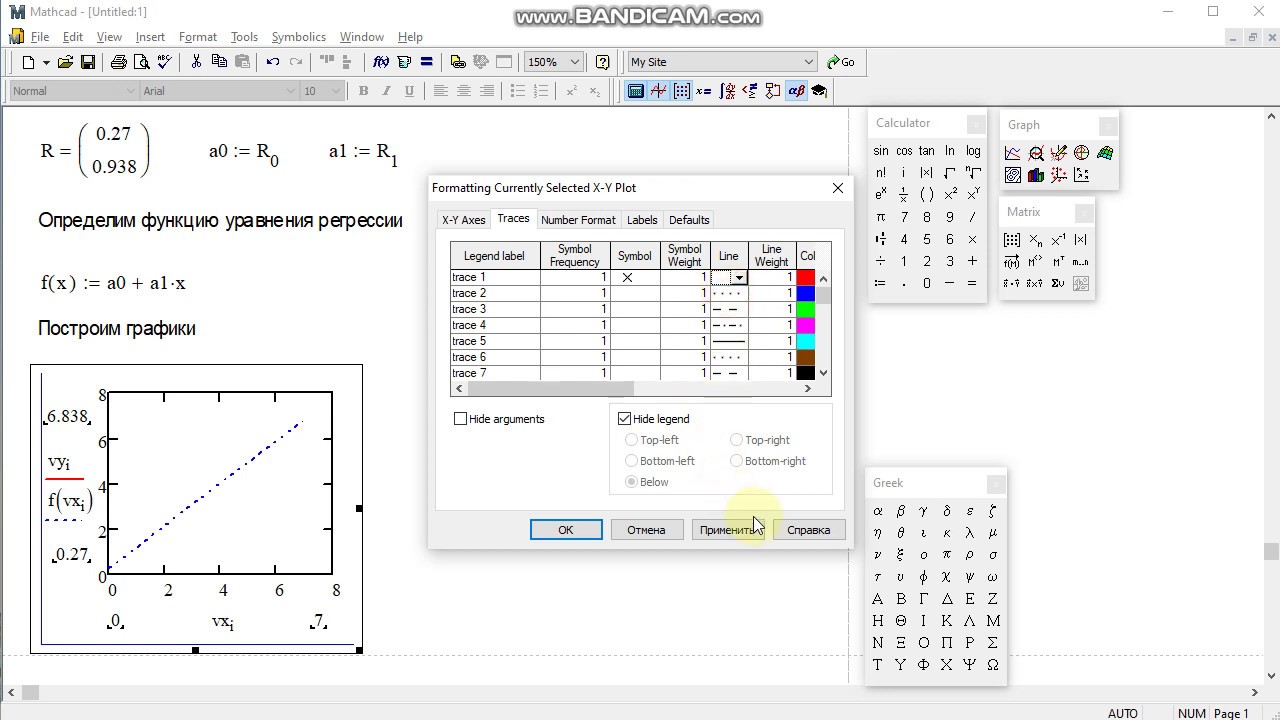Click the OK button in dialog
This screenshot has width=1280, height=720.
(x=566, y=530)
